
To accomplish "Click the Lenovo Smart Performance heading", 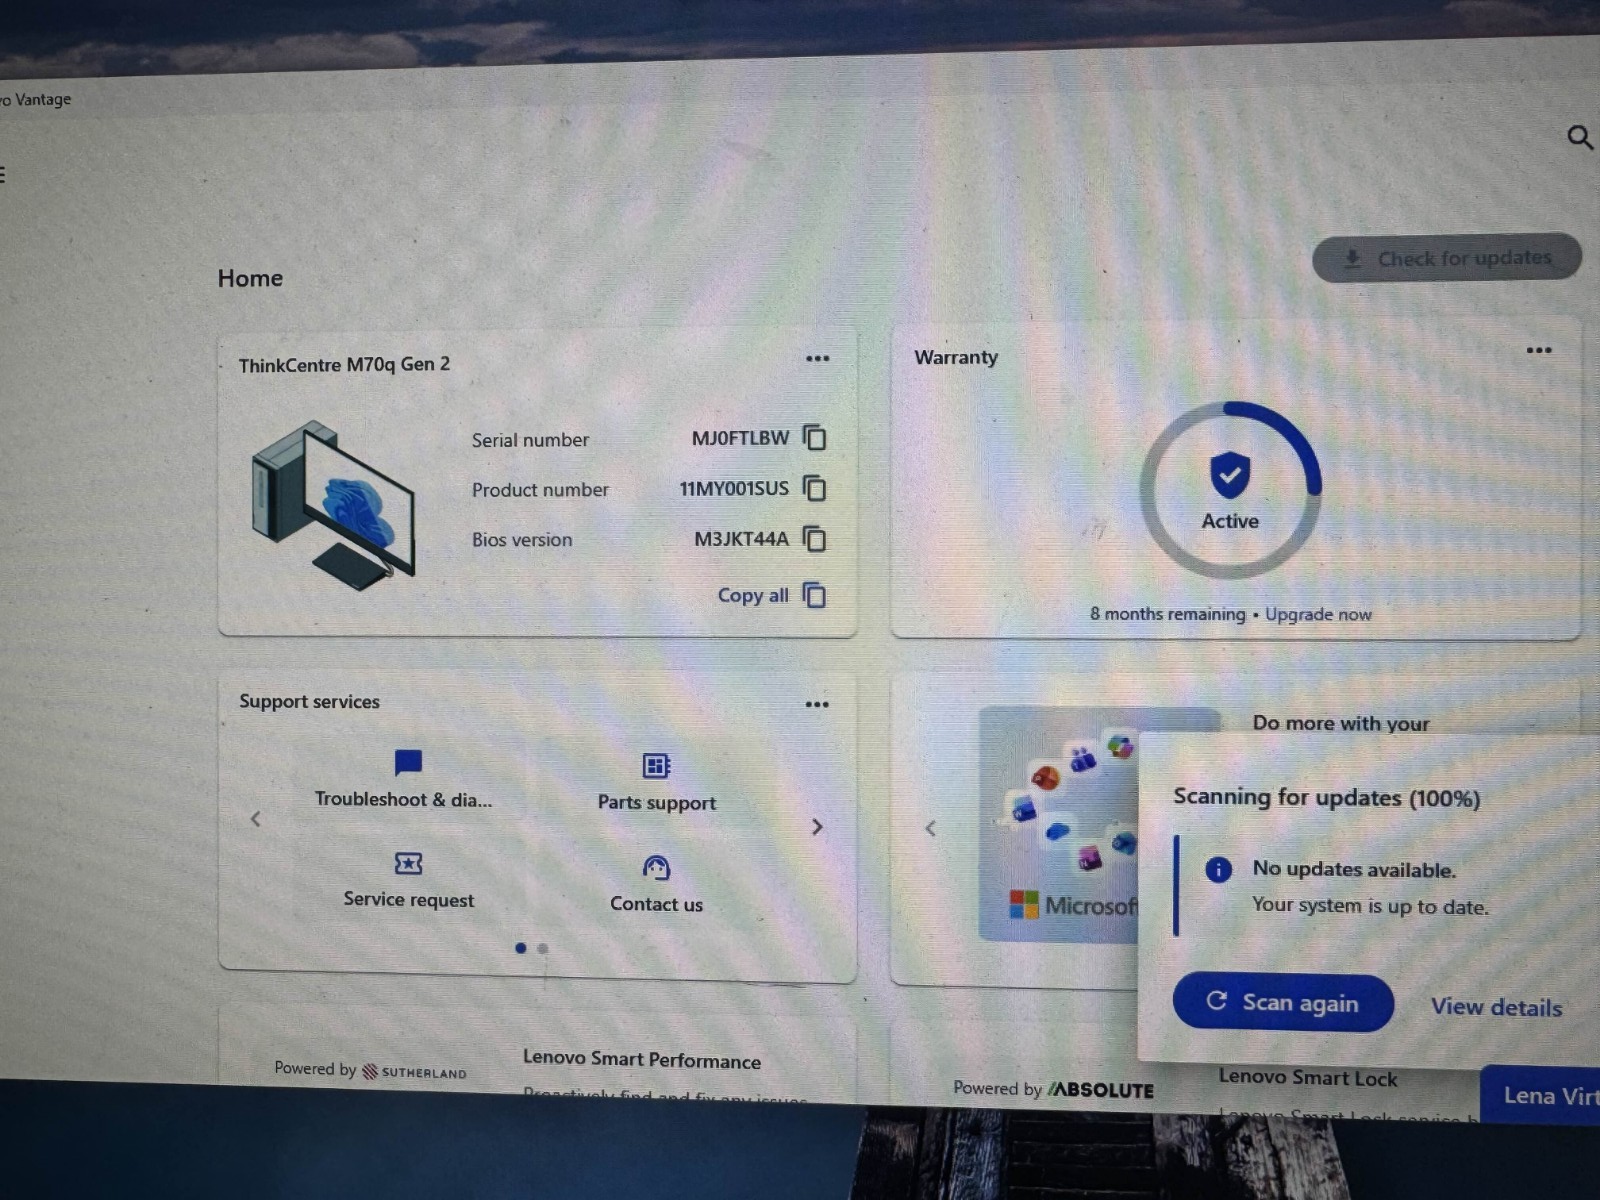I will click(x=642, y=1059).
